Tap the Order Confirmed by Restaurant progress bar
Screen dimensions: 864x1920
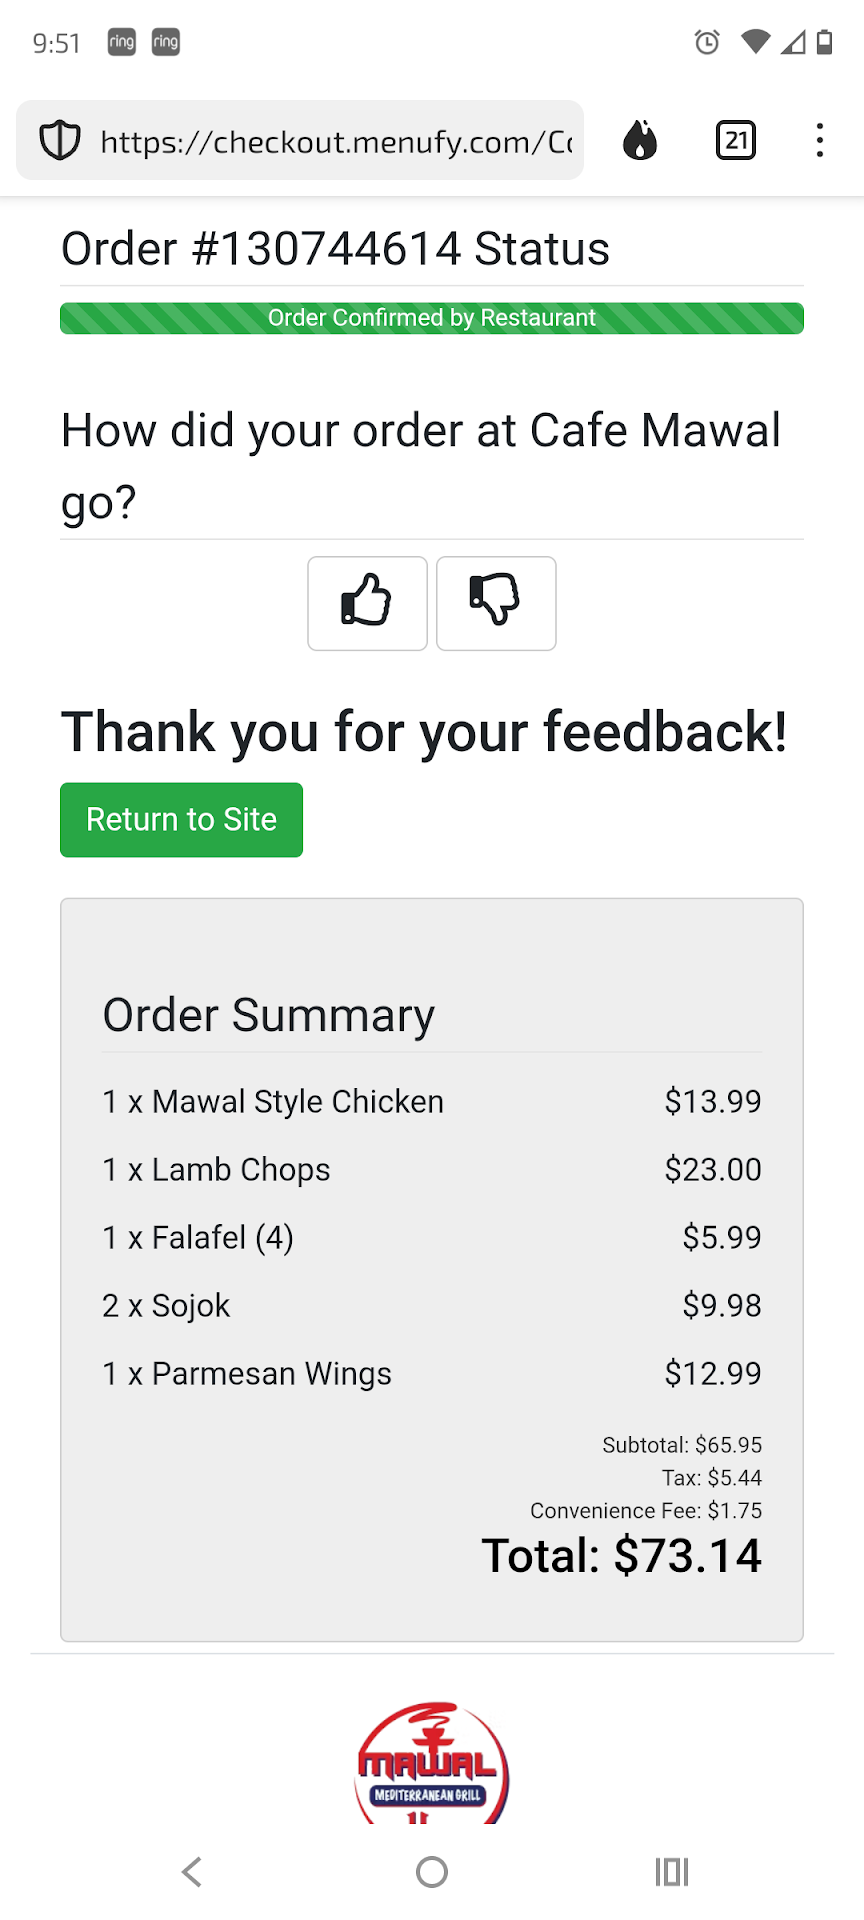432,318
